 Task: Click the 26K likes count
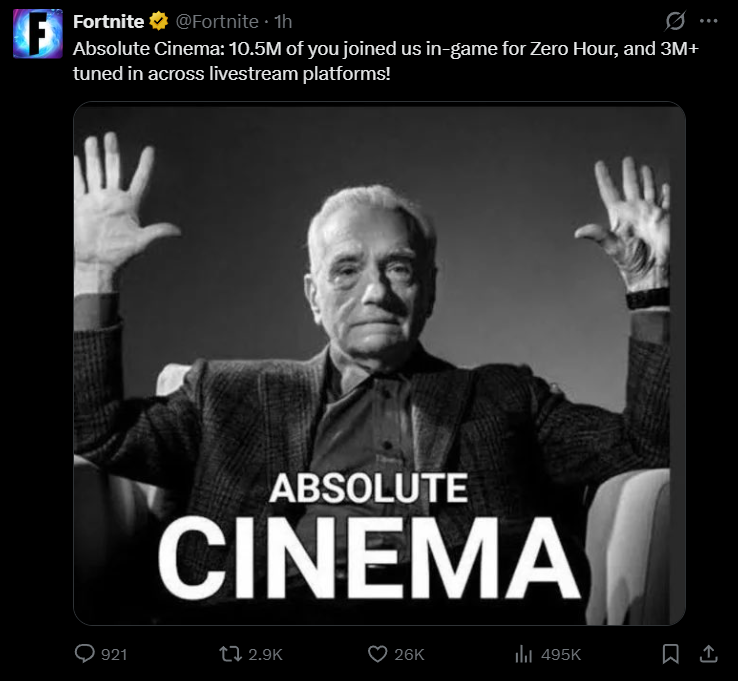409,654
